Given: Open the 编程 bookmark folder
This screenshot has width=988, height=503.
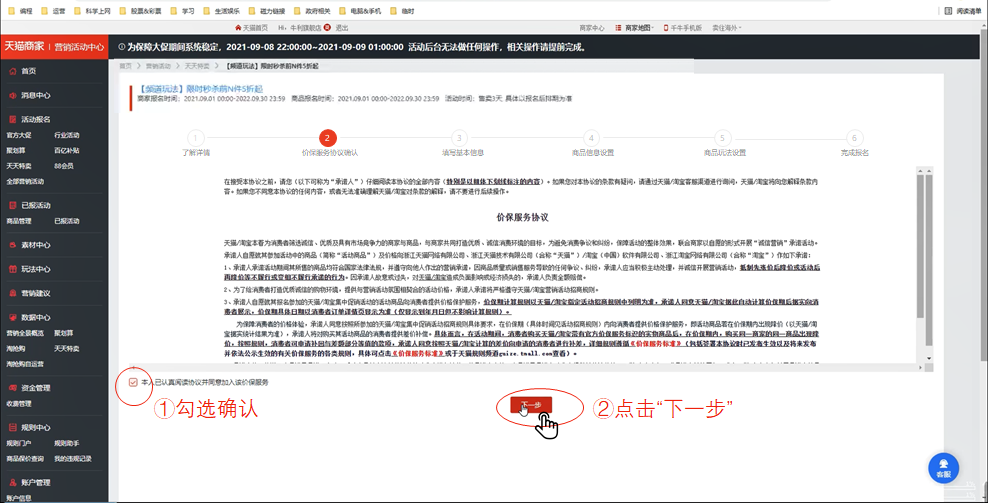Looking at the screenshot, I should click(x=19, y=11).
